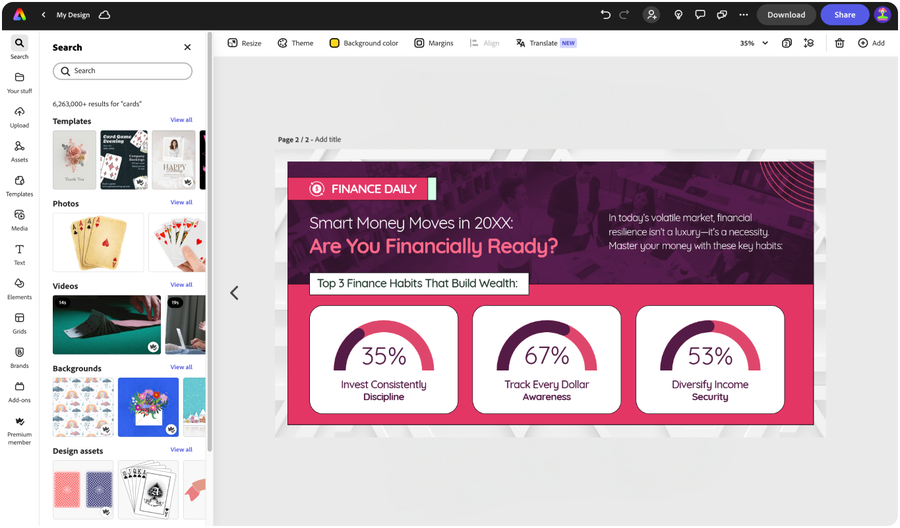This screenshot has height=528, width=900.
Task: Click the Add title page label
Action: click(328, 139)
